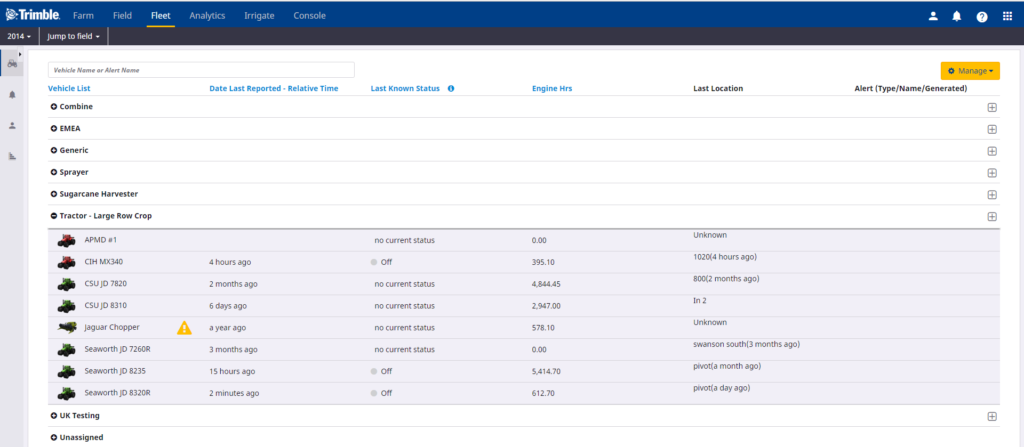The image size is (1024, 447).
Task: Click the Jaguar Chopper vehicle name
Action: tap(112, 327)
